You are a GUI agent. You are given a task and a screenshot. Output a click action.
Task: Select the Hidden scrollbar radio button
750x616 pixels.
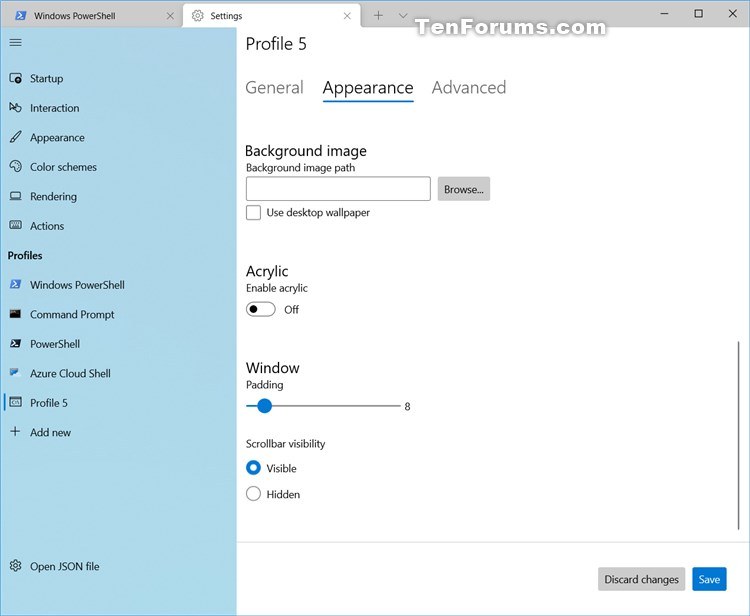(254, 494)
